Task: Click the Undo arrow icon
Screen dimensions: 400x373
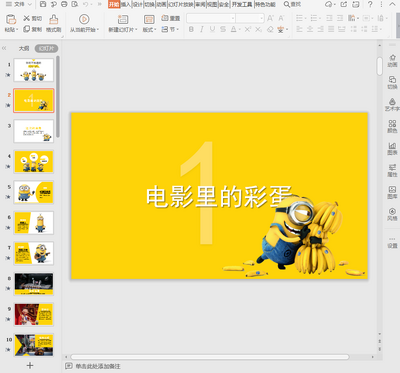Action: tap(85, 4)
